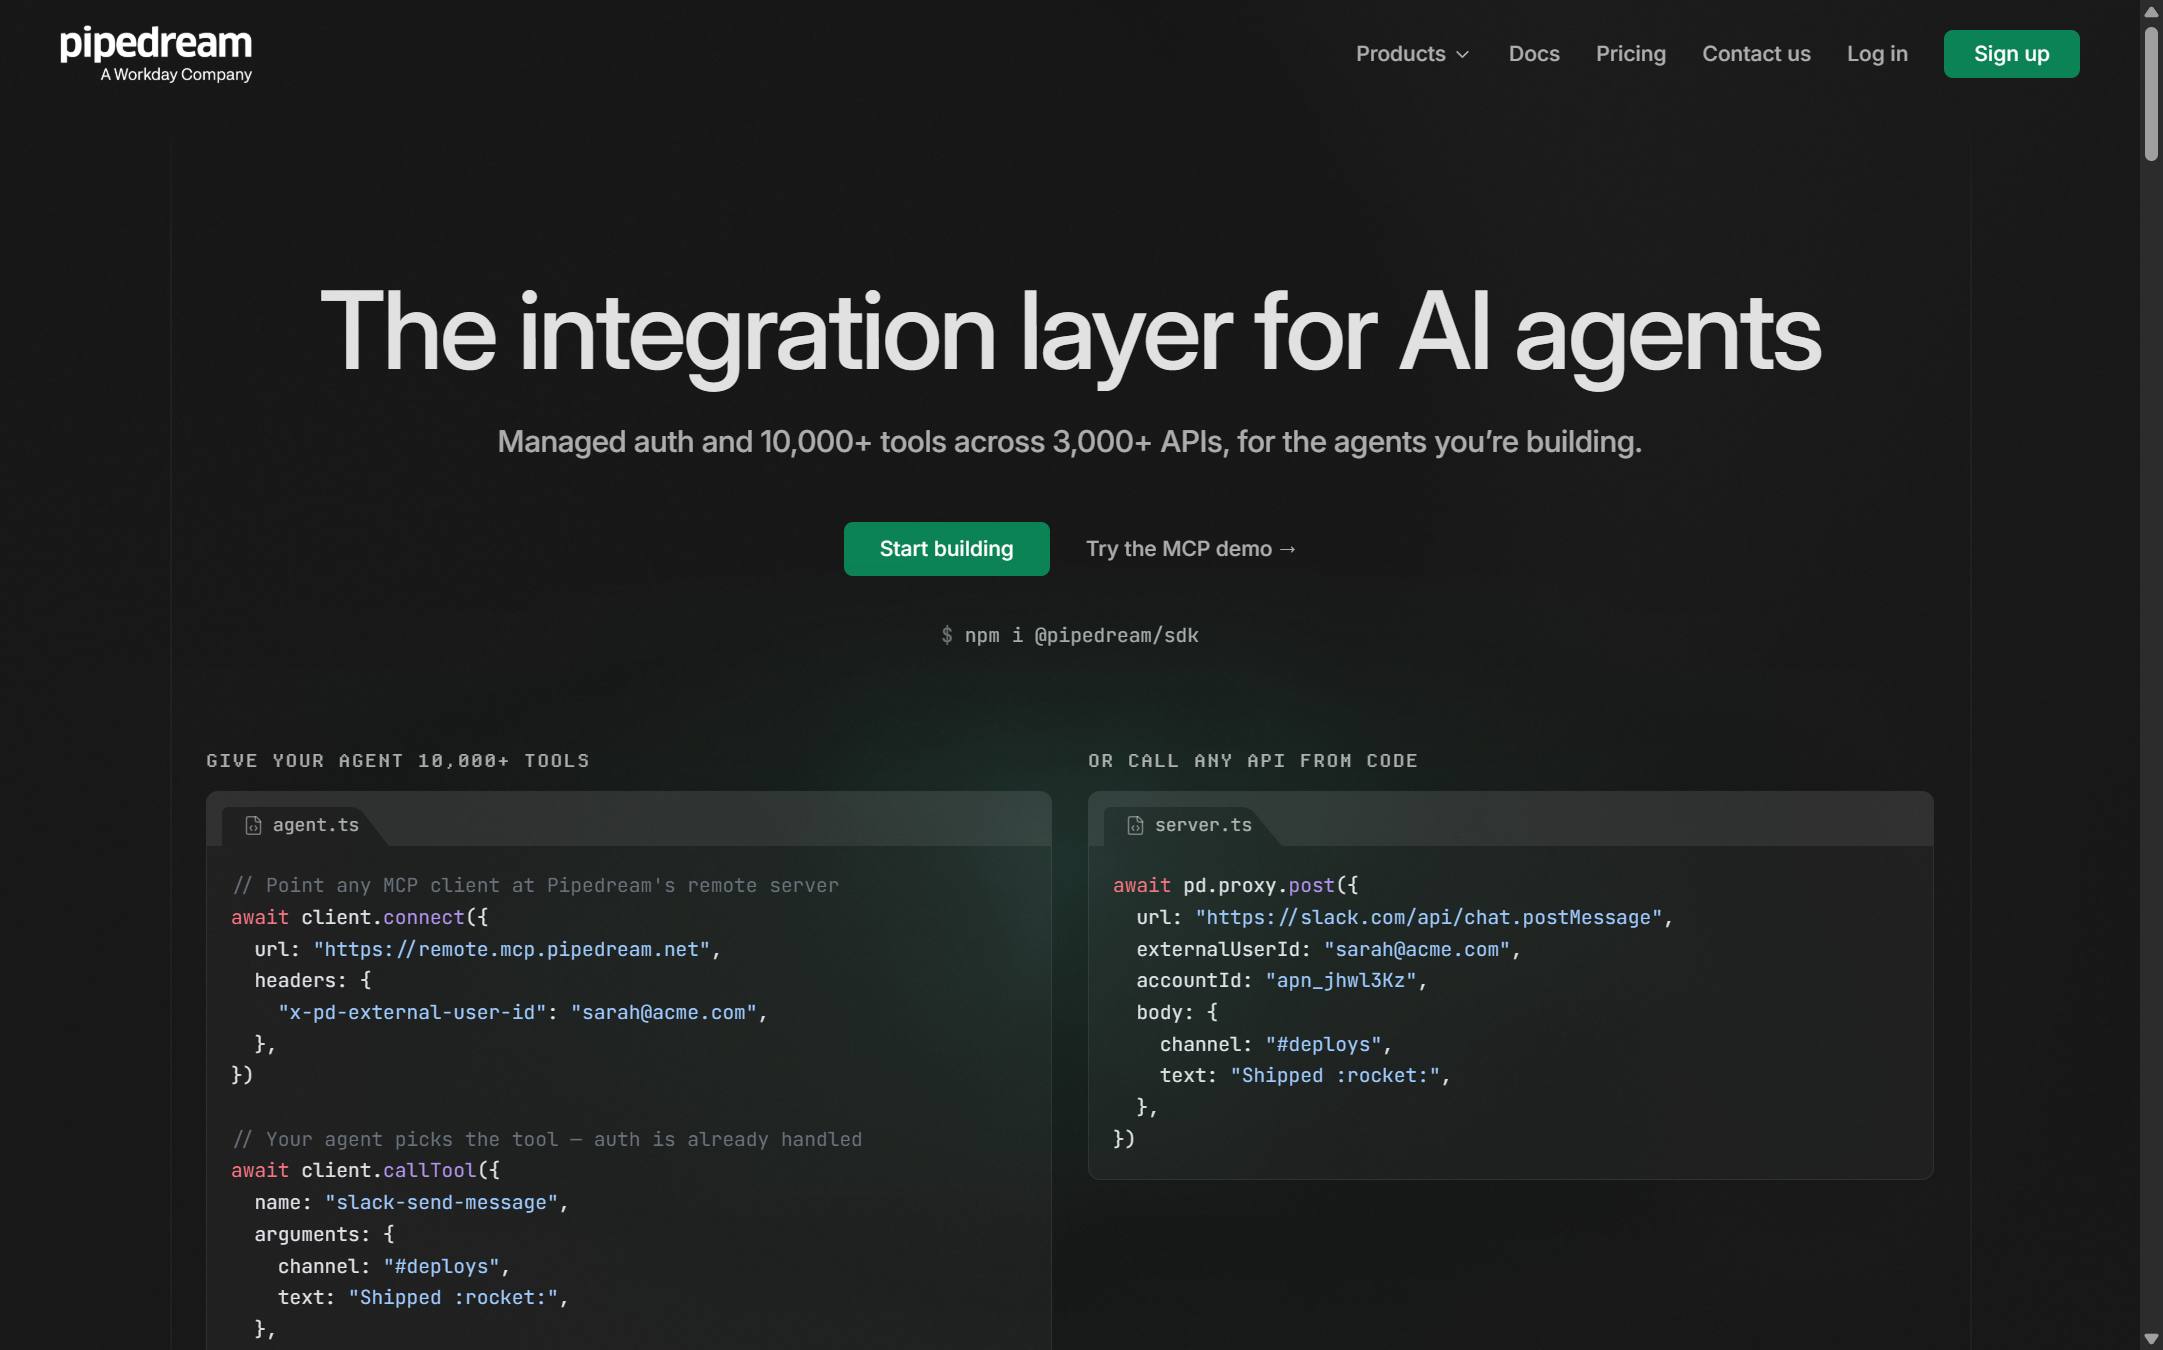Screen dimensions: 2163x1350
Task: Click the Pipedream logo
Action: pos(156,54)
